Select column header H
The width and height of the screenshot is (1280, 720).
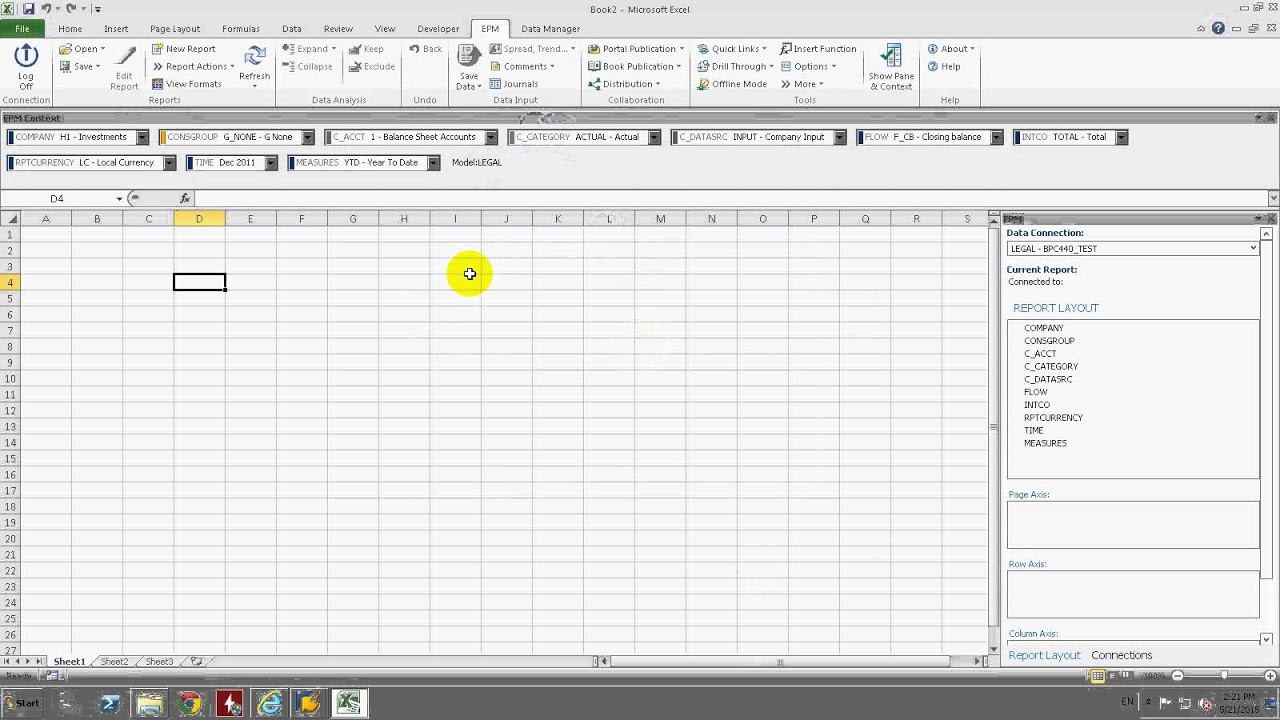click(404, 218)
